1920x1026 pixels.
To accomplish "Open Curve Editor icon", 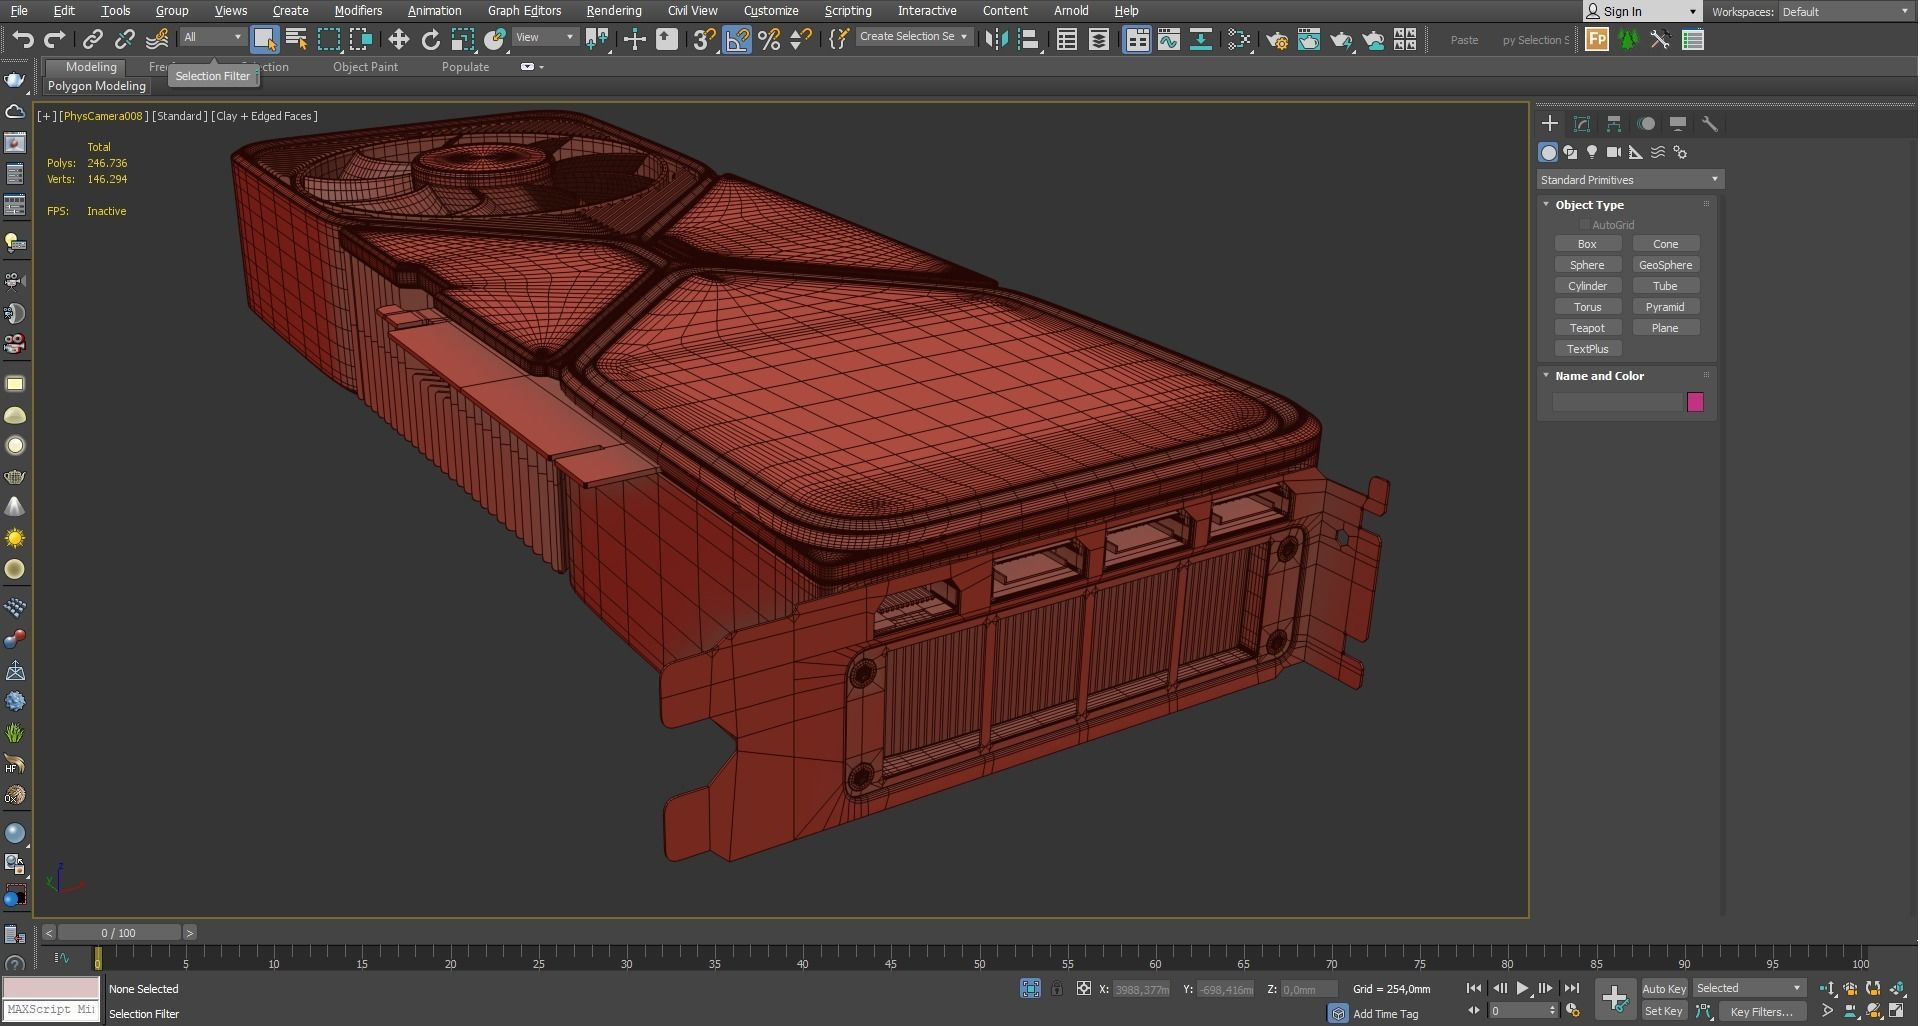I will coord(1169,39).
